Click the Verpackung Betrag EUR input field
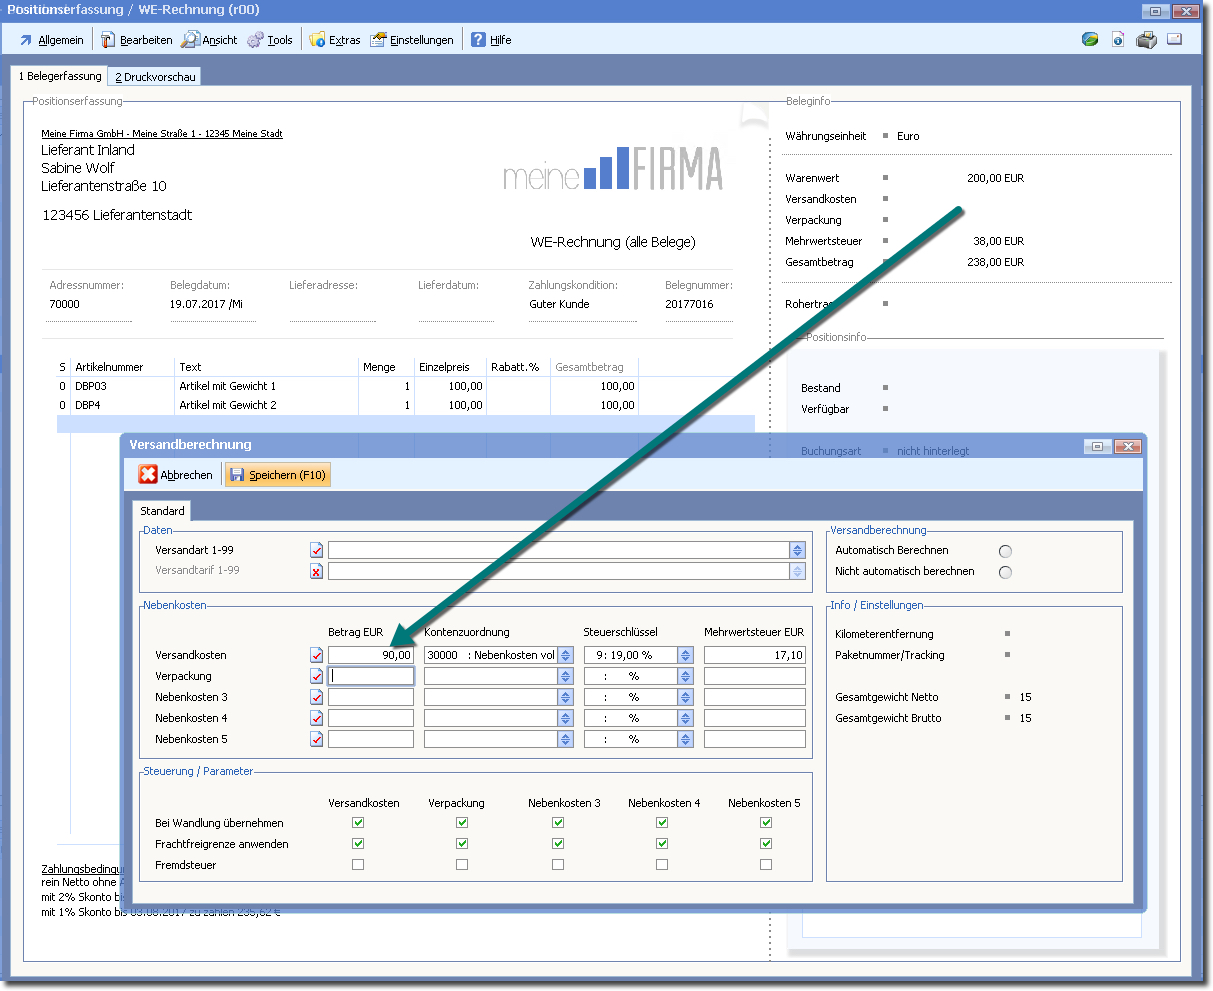This screenshot has width=1213, height=991. pos(371,676)
